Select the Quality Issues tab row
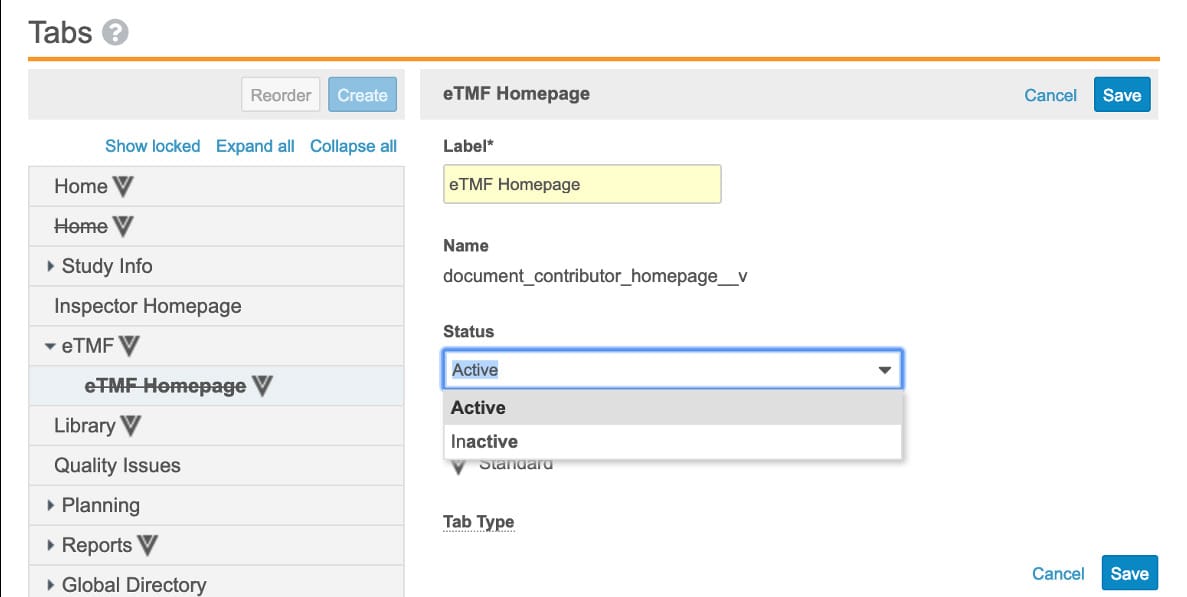The height and width of the screenshot is (597, 1187). click(x=217, y=465)
